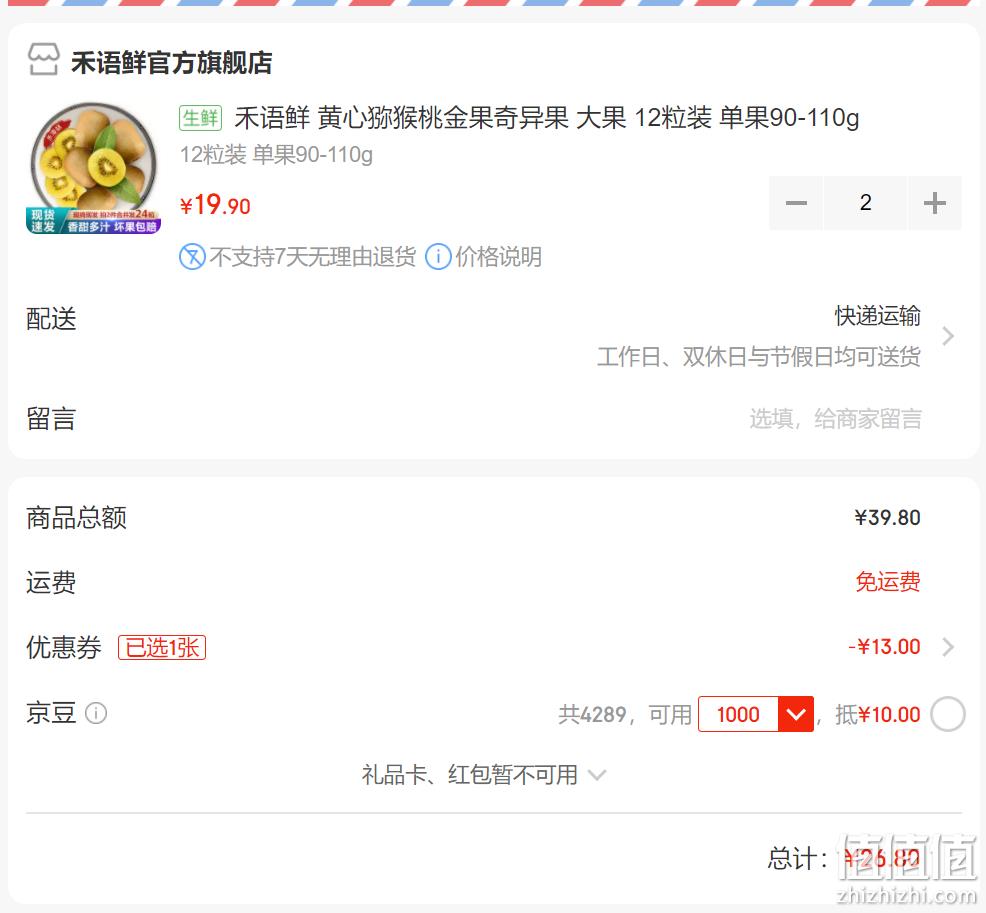Screen dimensions: 986x913
Task: Enable the 京豆 deduction radio circle
Action: 948,714
